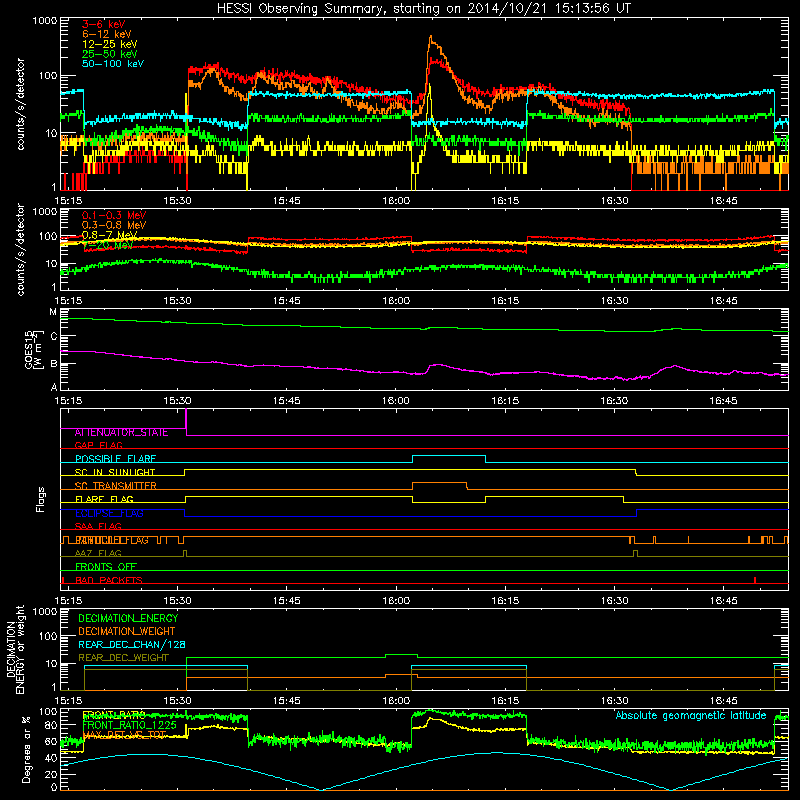This screenshot has height=800, width=800.
Task: Click the 100 tick on the decimation panel y-axis
Action: pos(48,637)
